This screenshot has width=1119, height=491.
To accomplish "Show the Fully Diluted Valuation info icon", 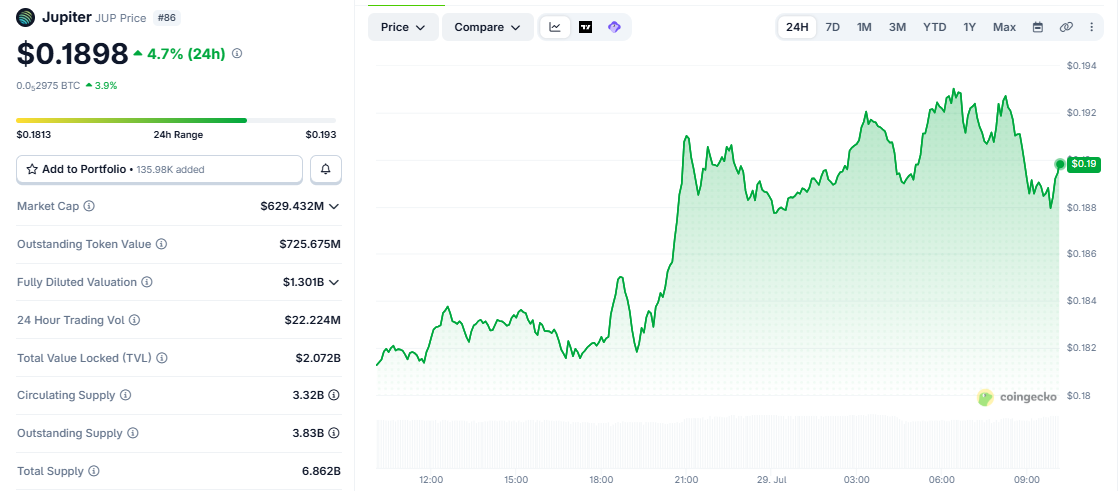I will [147, 282].
